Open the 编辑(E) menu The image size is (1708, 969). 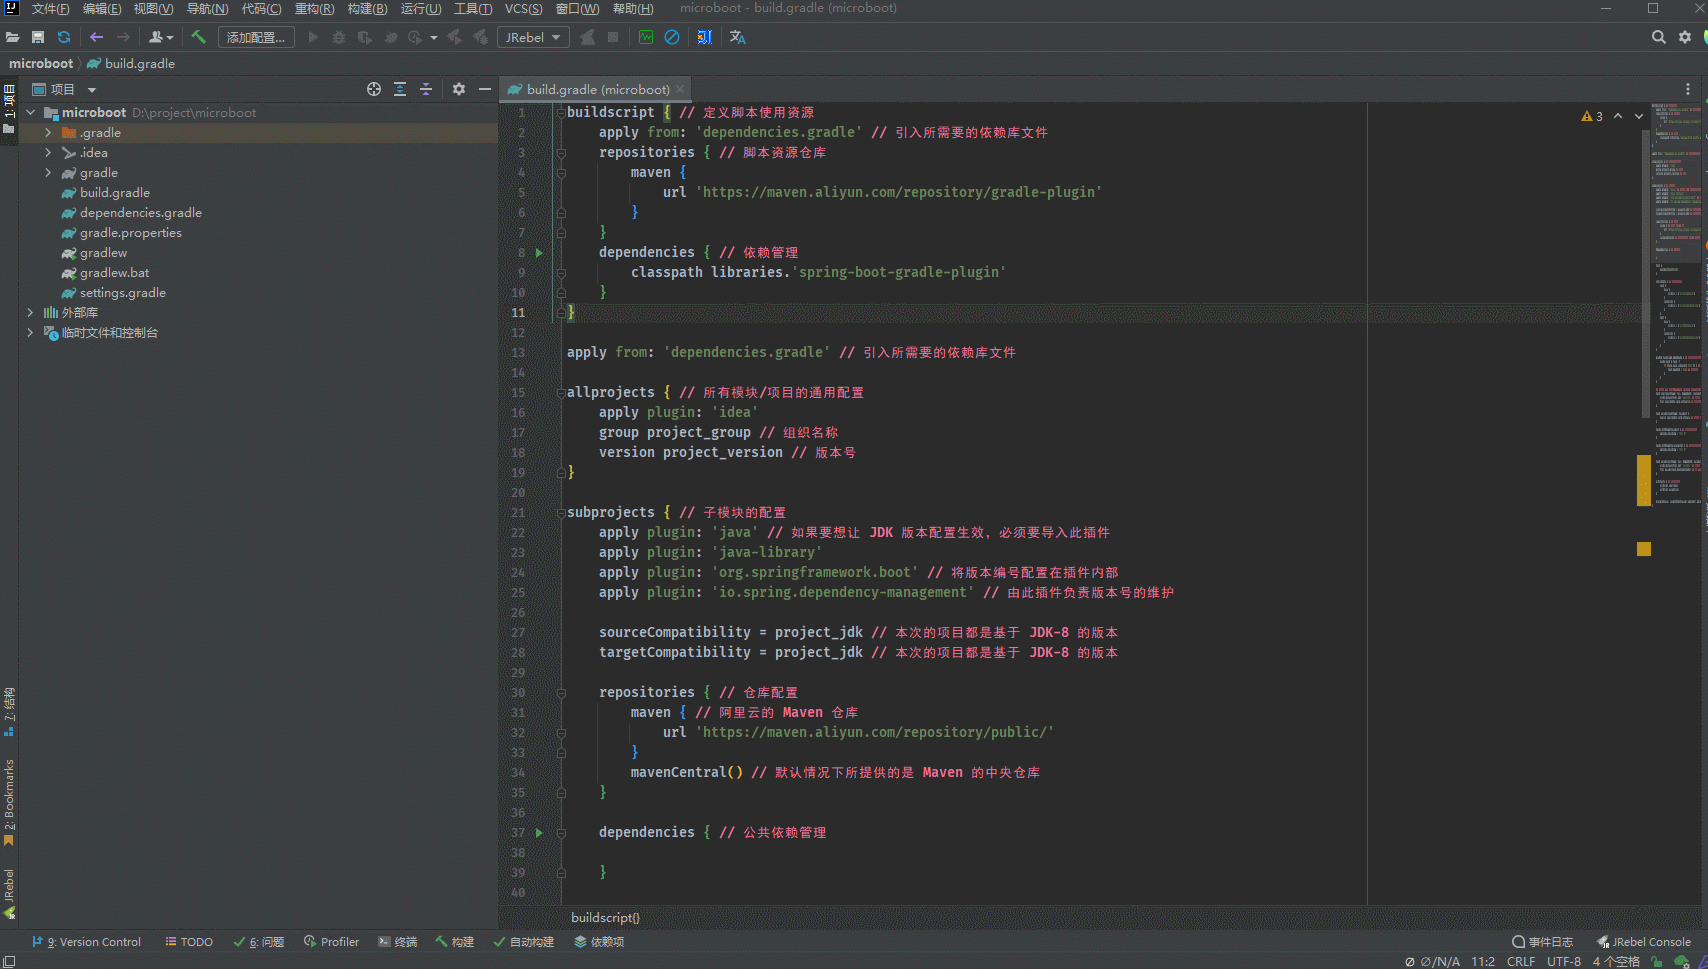(102, 9)
